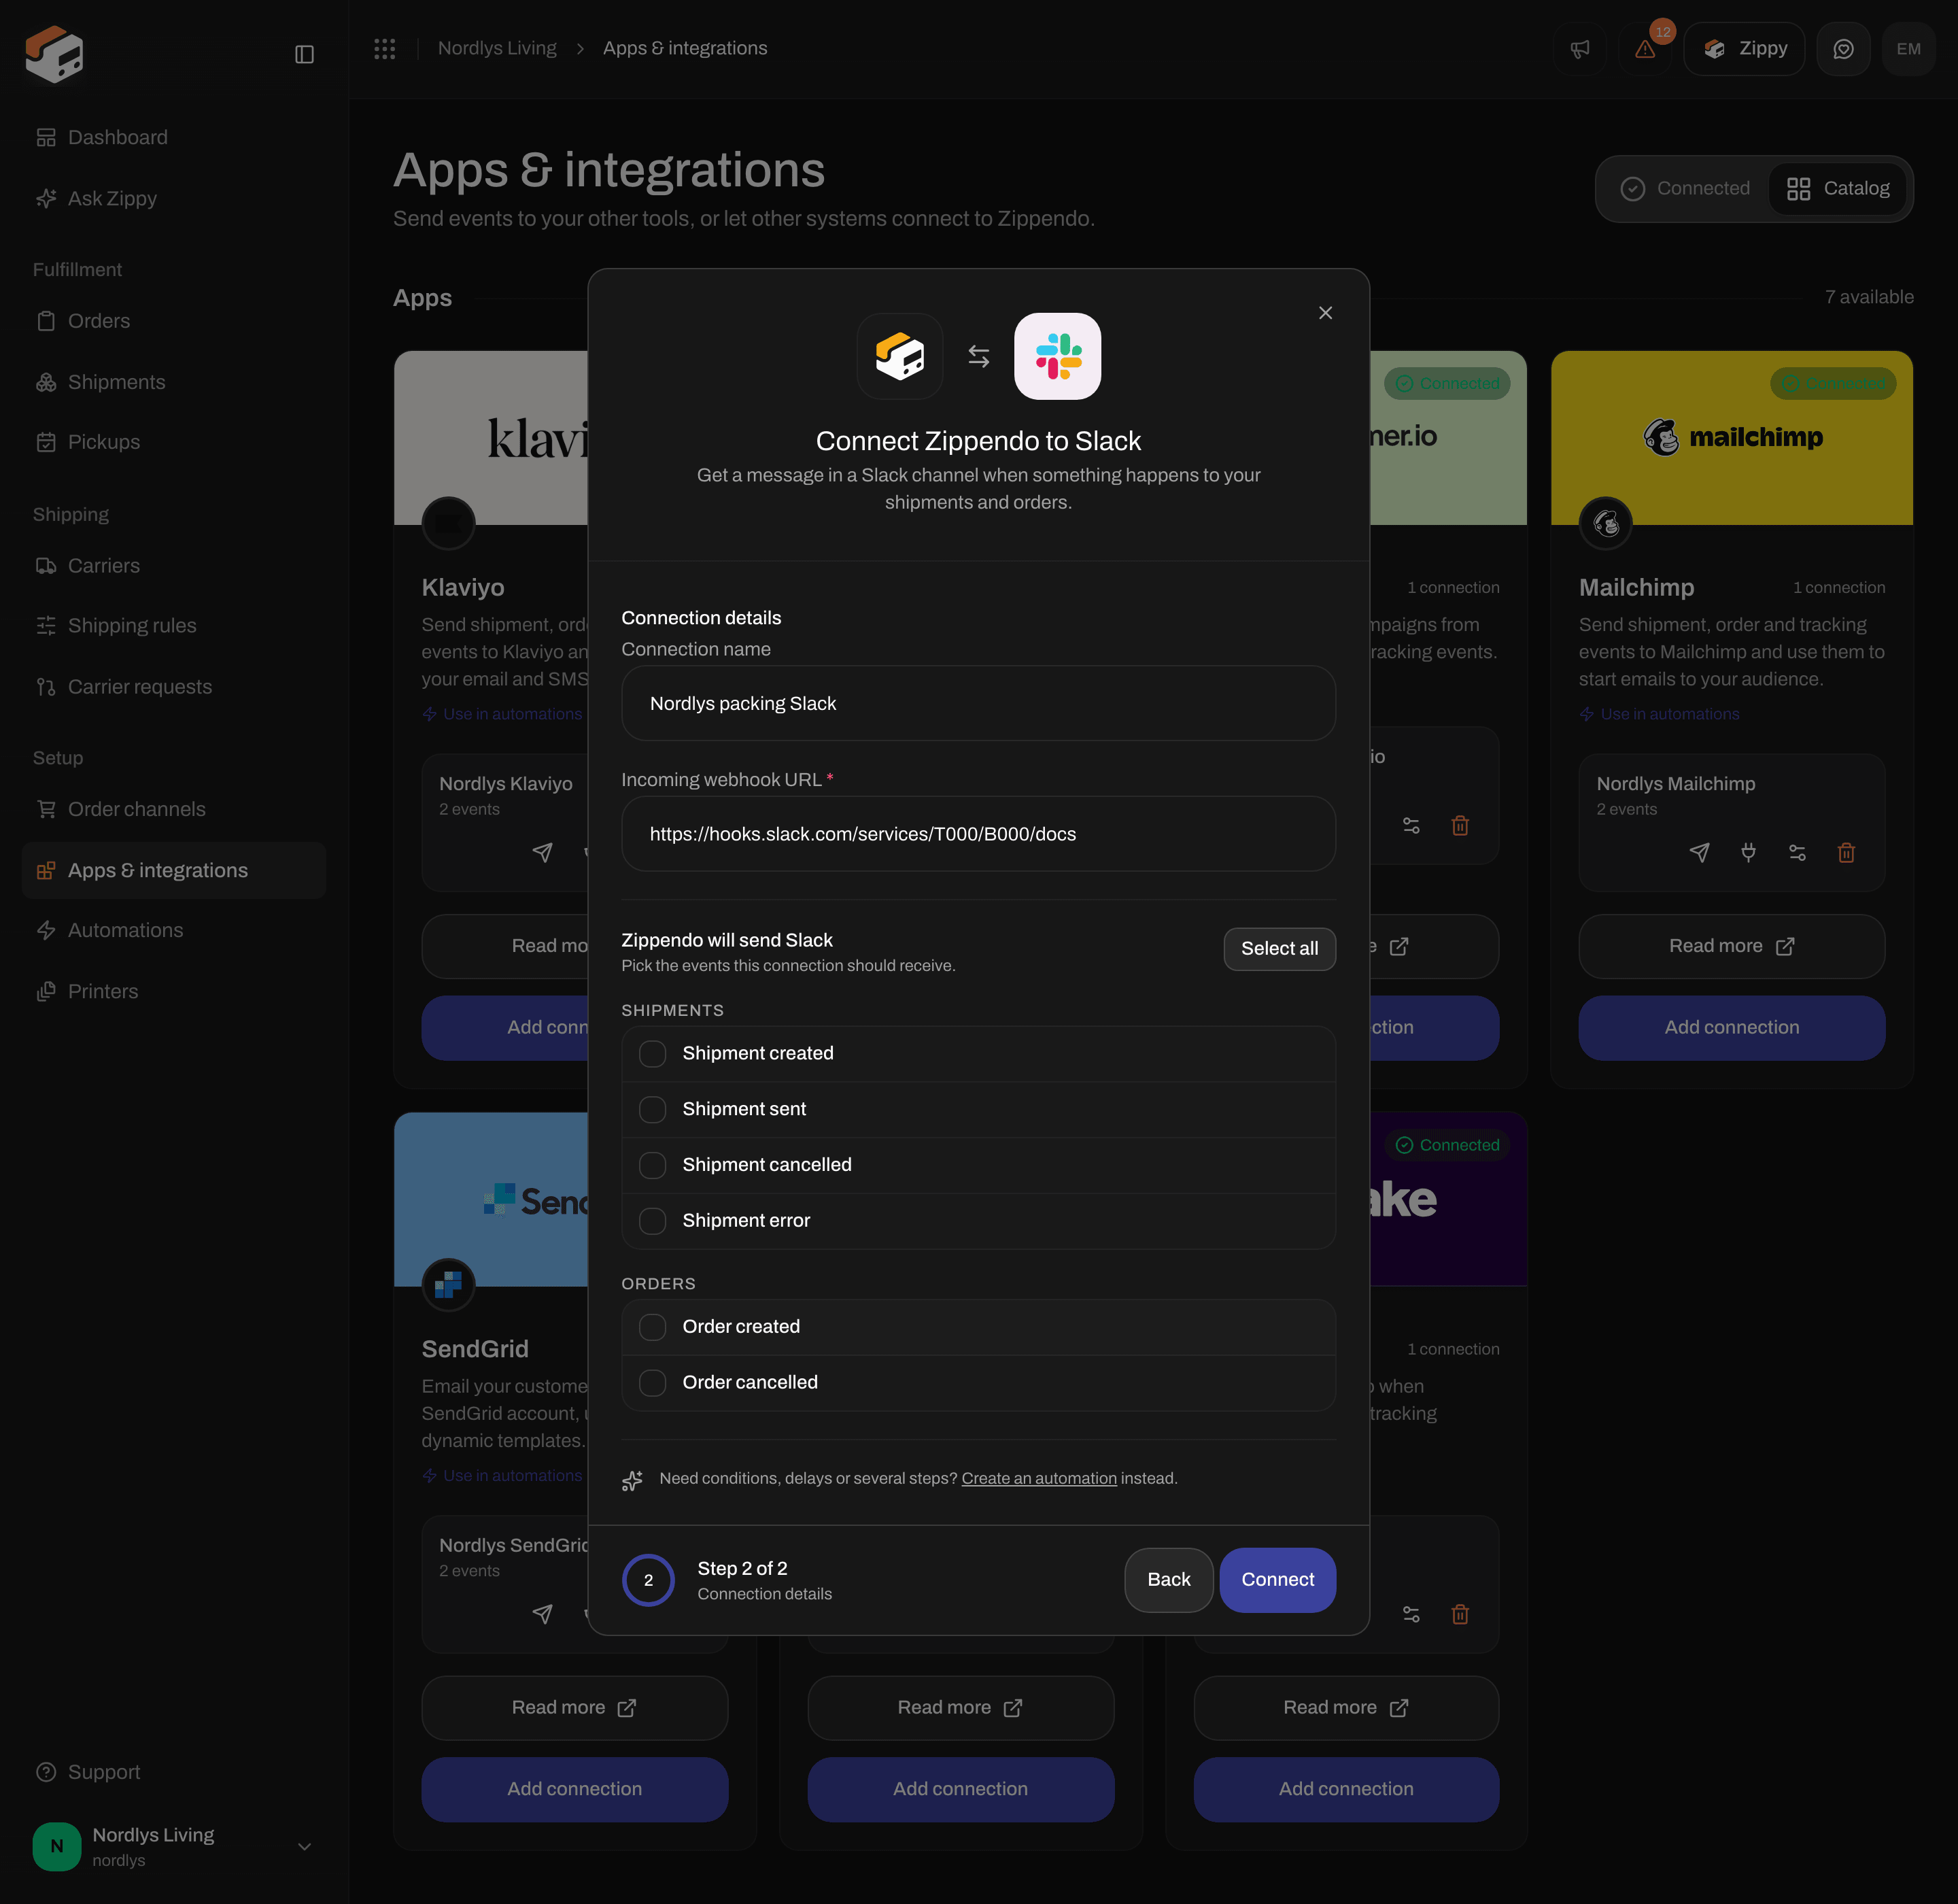Click the sparkle icon beside automation hint
This screenshot has height=1904, width=1958.
click(632, 1480)
